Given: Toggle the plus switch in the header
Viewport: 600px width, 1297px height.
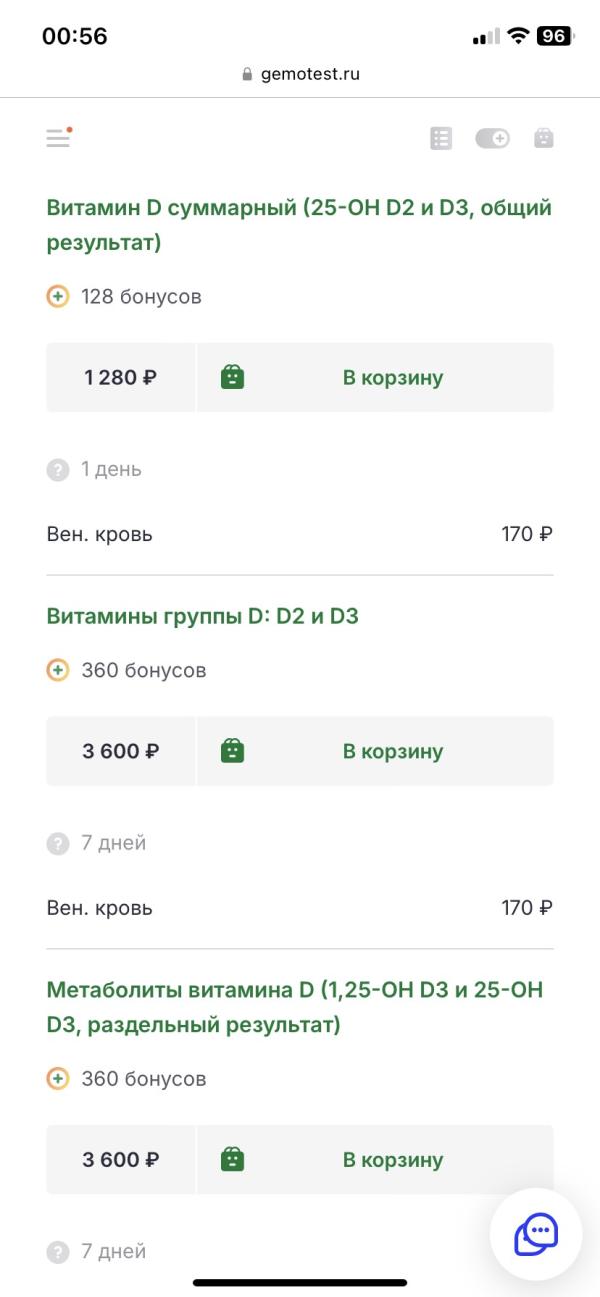Looking at the screenshot, I should pyautogui.click(x=492, y=138).
